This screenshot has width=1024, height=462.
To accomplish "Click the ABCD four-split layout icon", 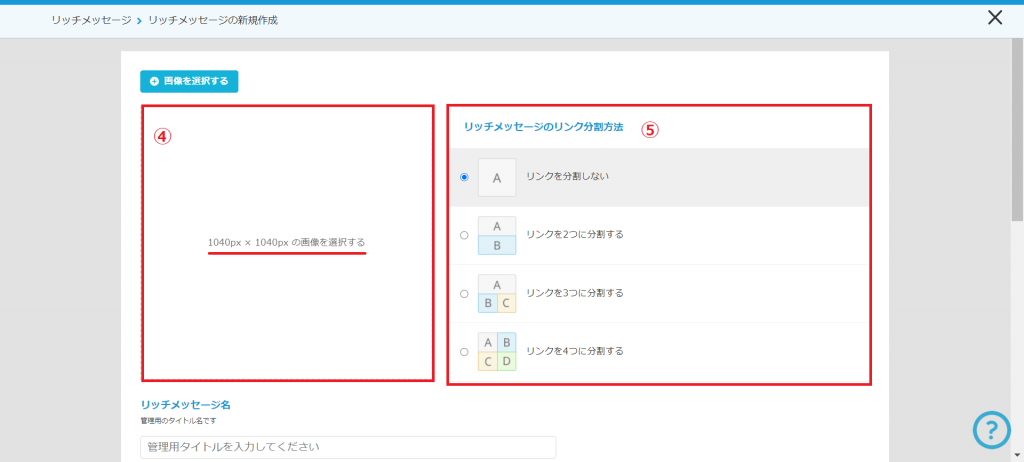I will [x=497, y=351].
